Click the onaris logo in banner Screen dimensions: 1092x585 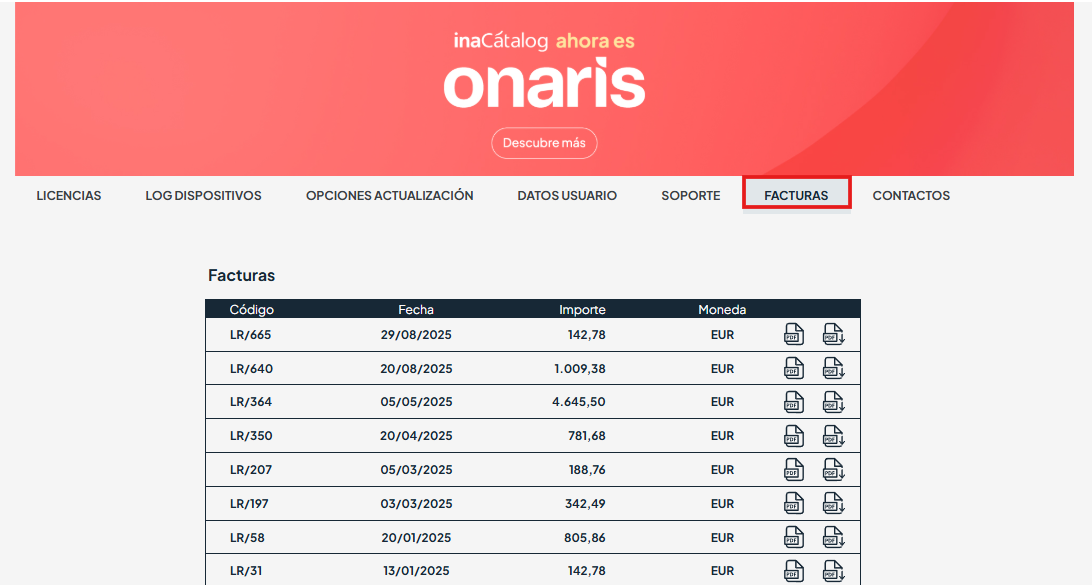point(544,84)
